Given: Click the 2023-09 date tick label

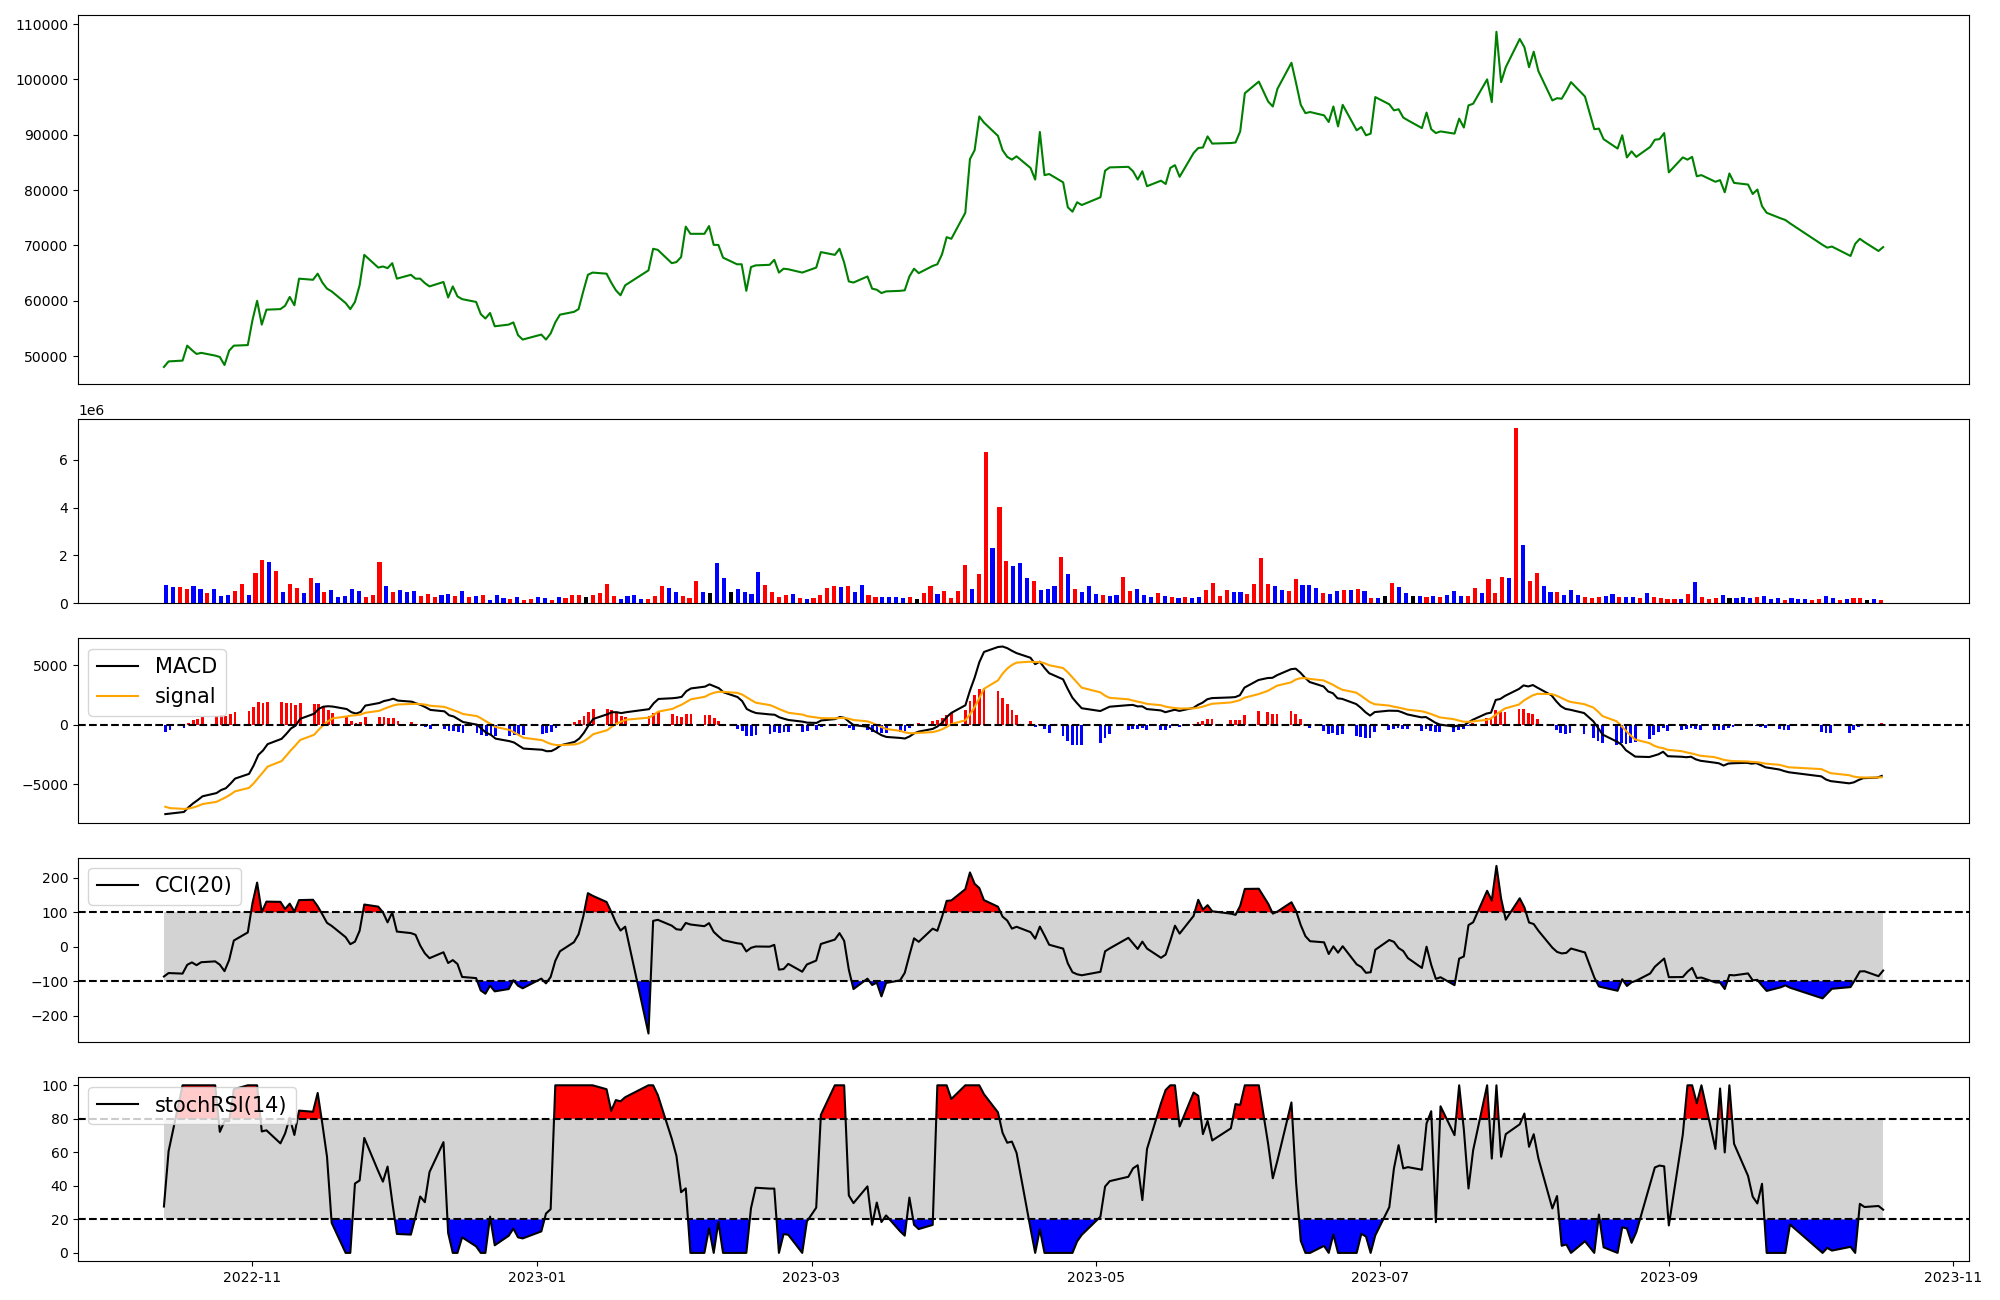Looking at the screenshot, I should 1669,1276.
